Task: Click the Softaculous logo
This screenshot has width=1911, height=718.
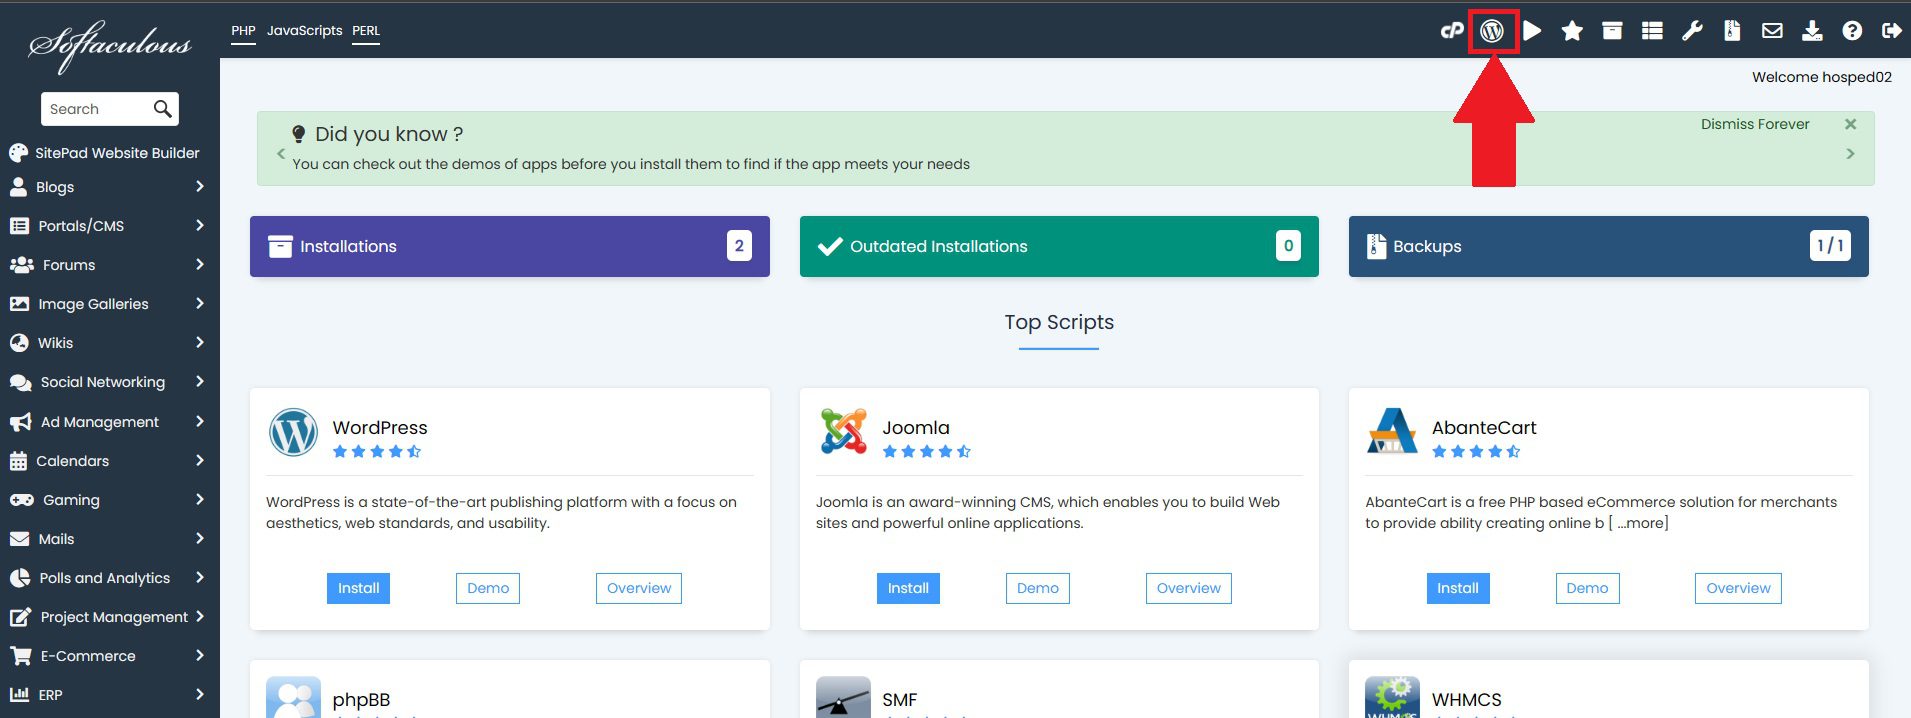Action: tap(110, 45)
